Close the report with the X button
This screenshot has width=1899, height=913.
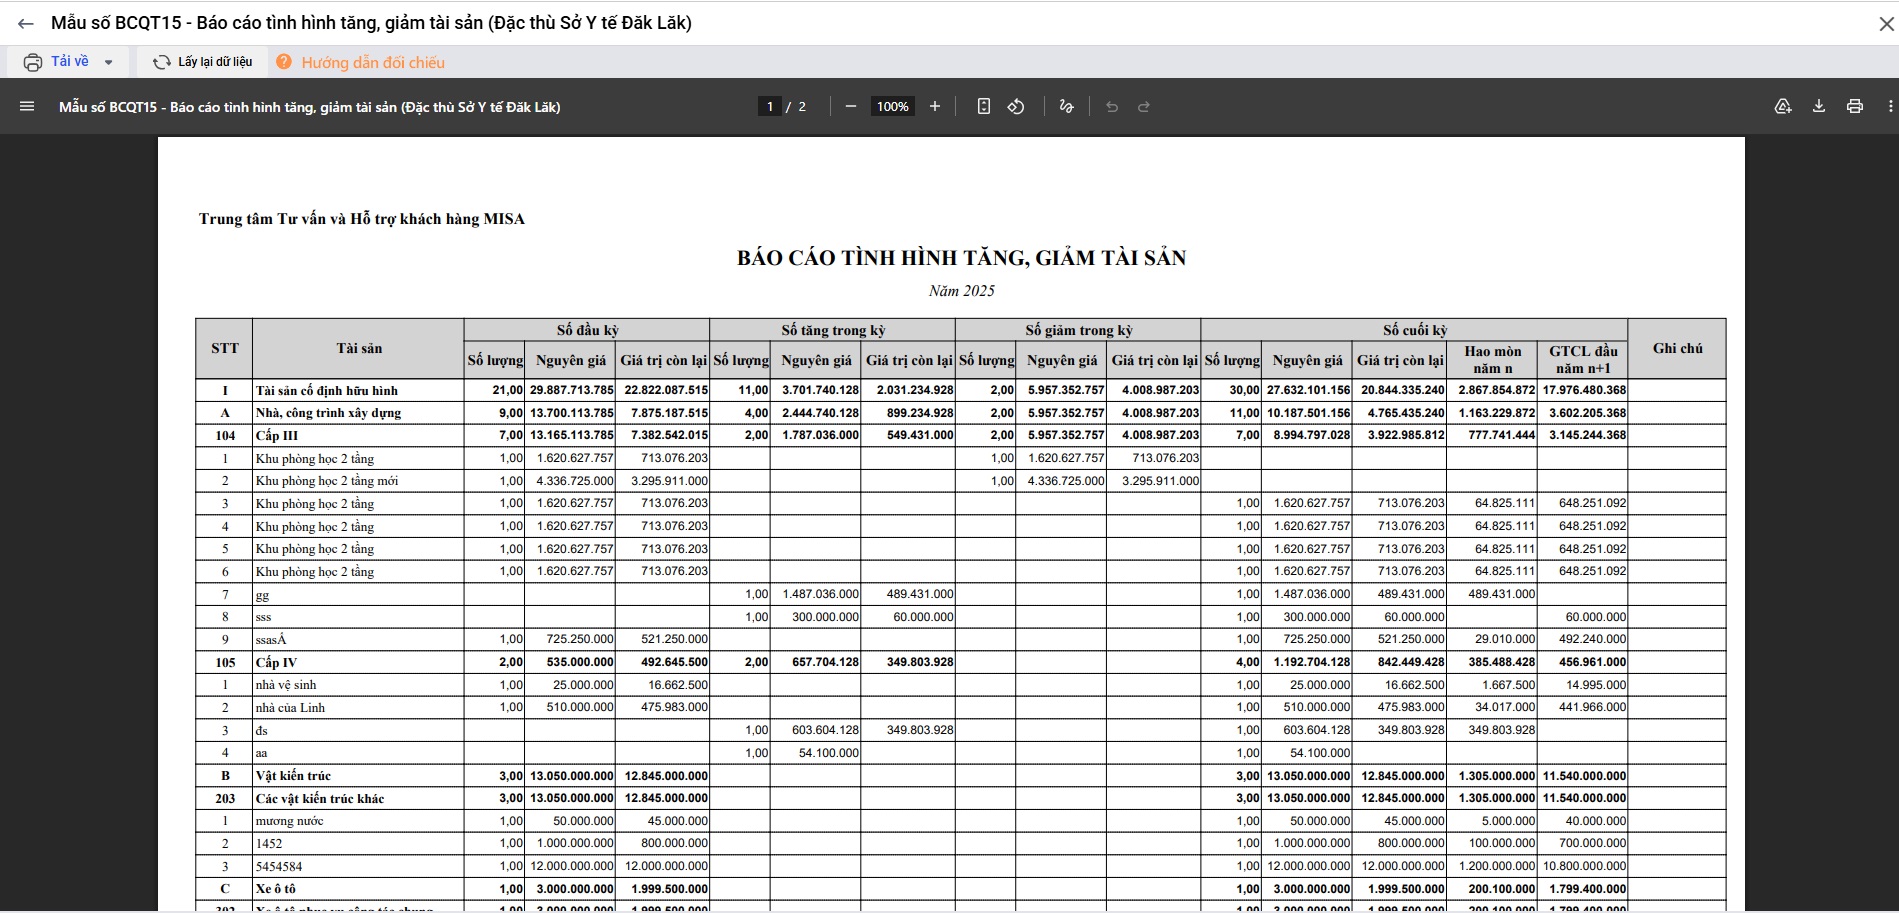(x=1886, y=24)
